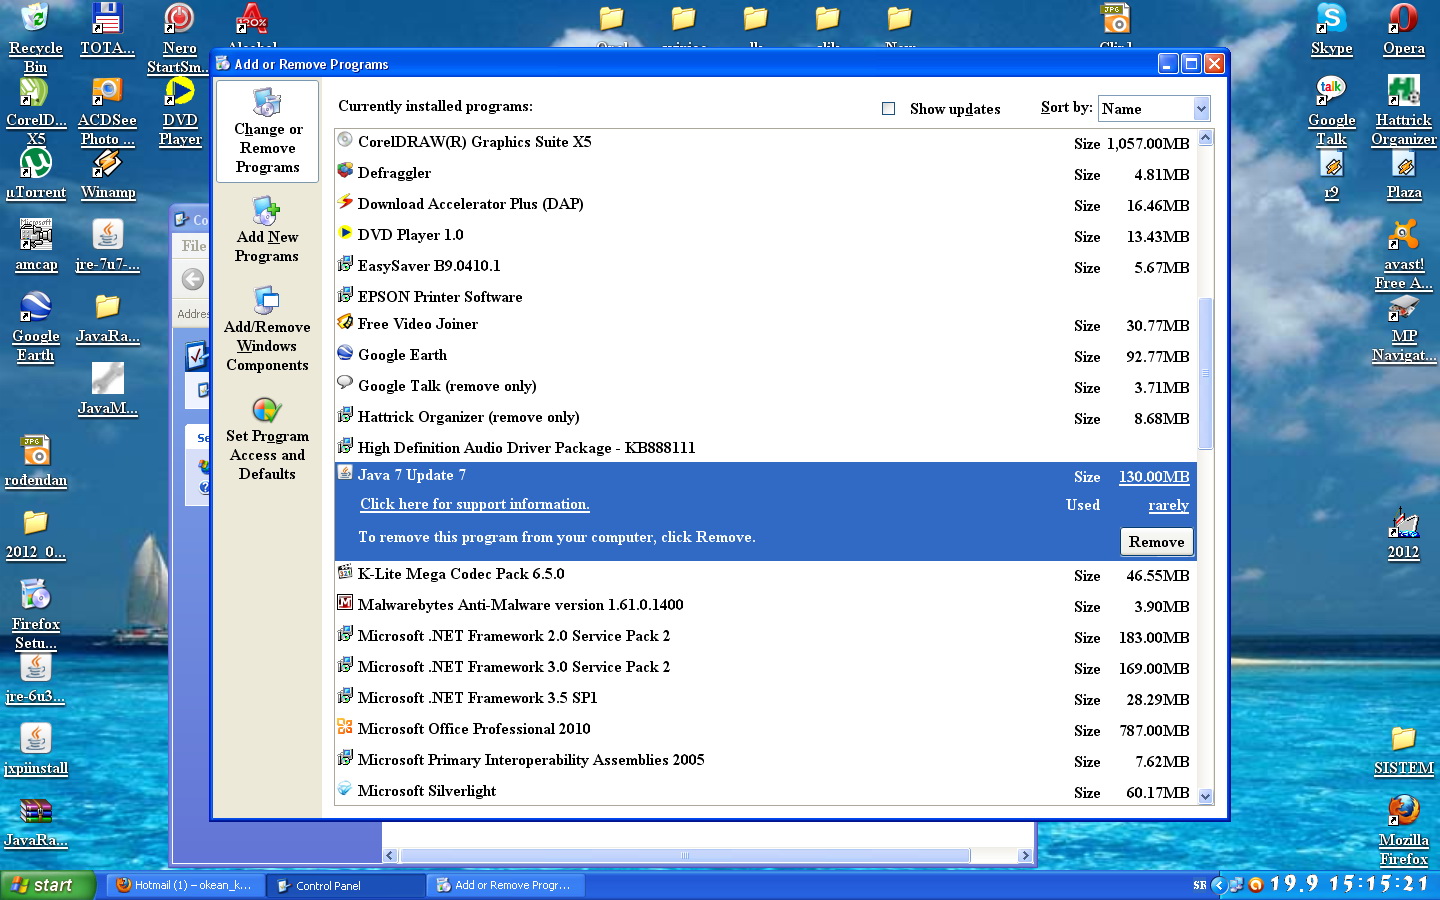Click Microsoft Office Professional 2010 icon
Image resolution: width=1440 pixels, height=900 pixels.
pyautogui.click(x=345, y=728)
